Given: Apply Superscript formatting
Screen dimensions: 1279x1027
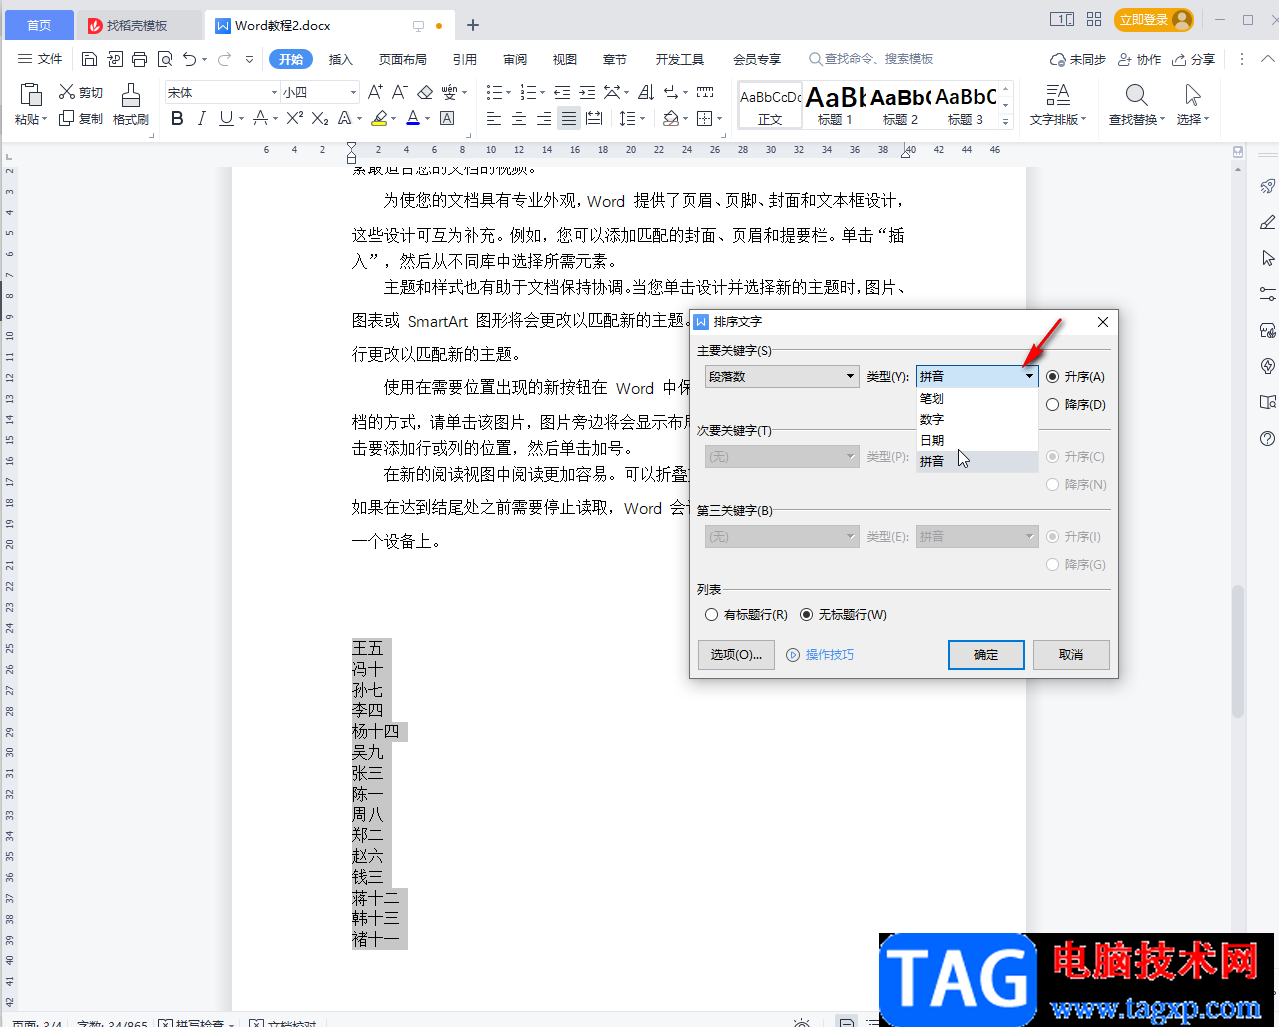Looking at the screenshot, I should [x=294, y=118].
